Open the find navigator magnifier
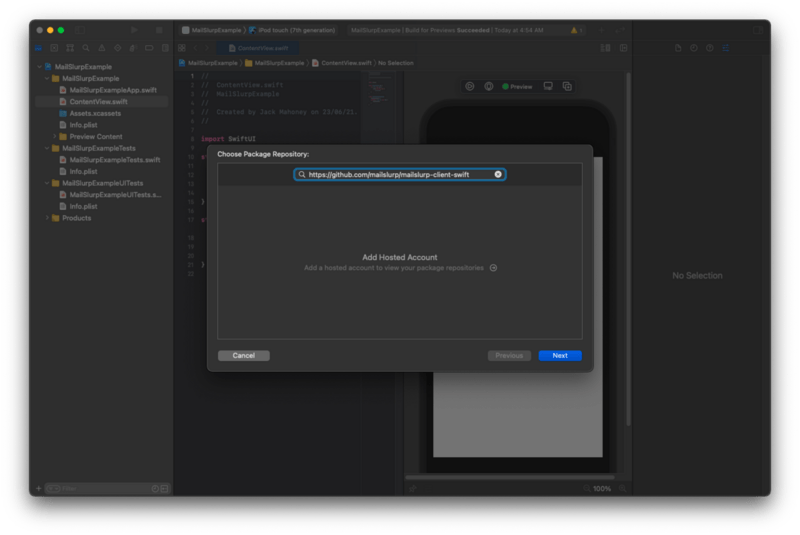Viewport: 800px width, 535px height. point(86,48)
